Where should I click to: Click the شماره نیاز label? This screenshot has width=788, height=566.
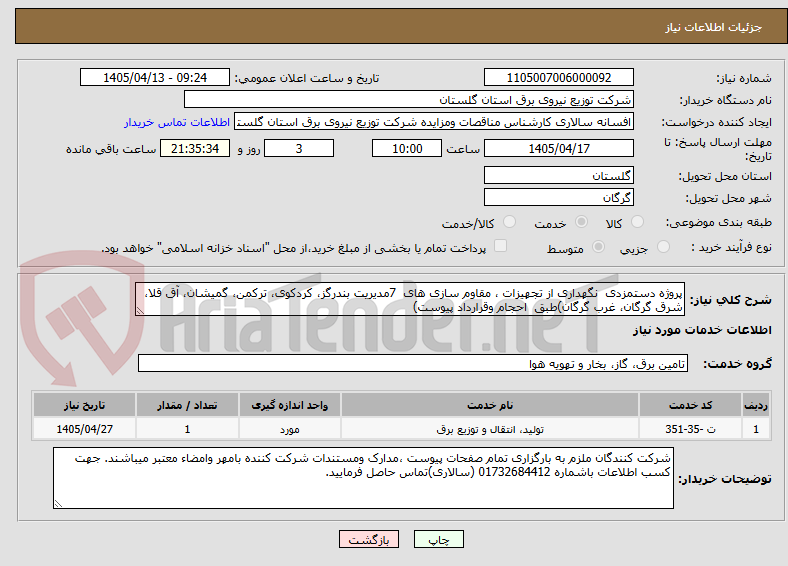[x=744, y=78]
